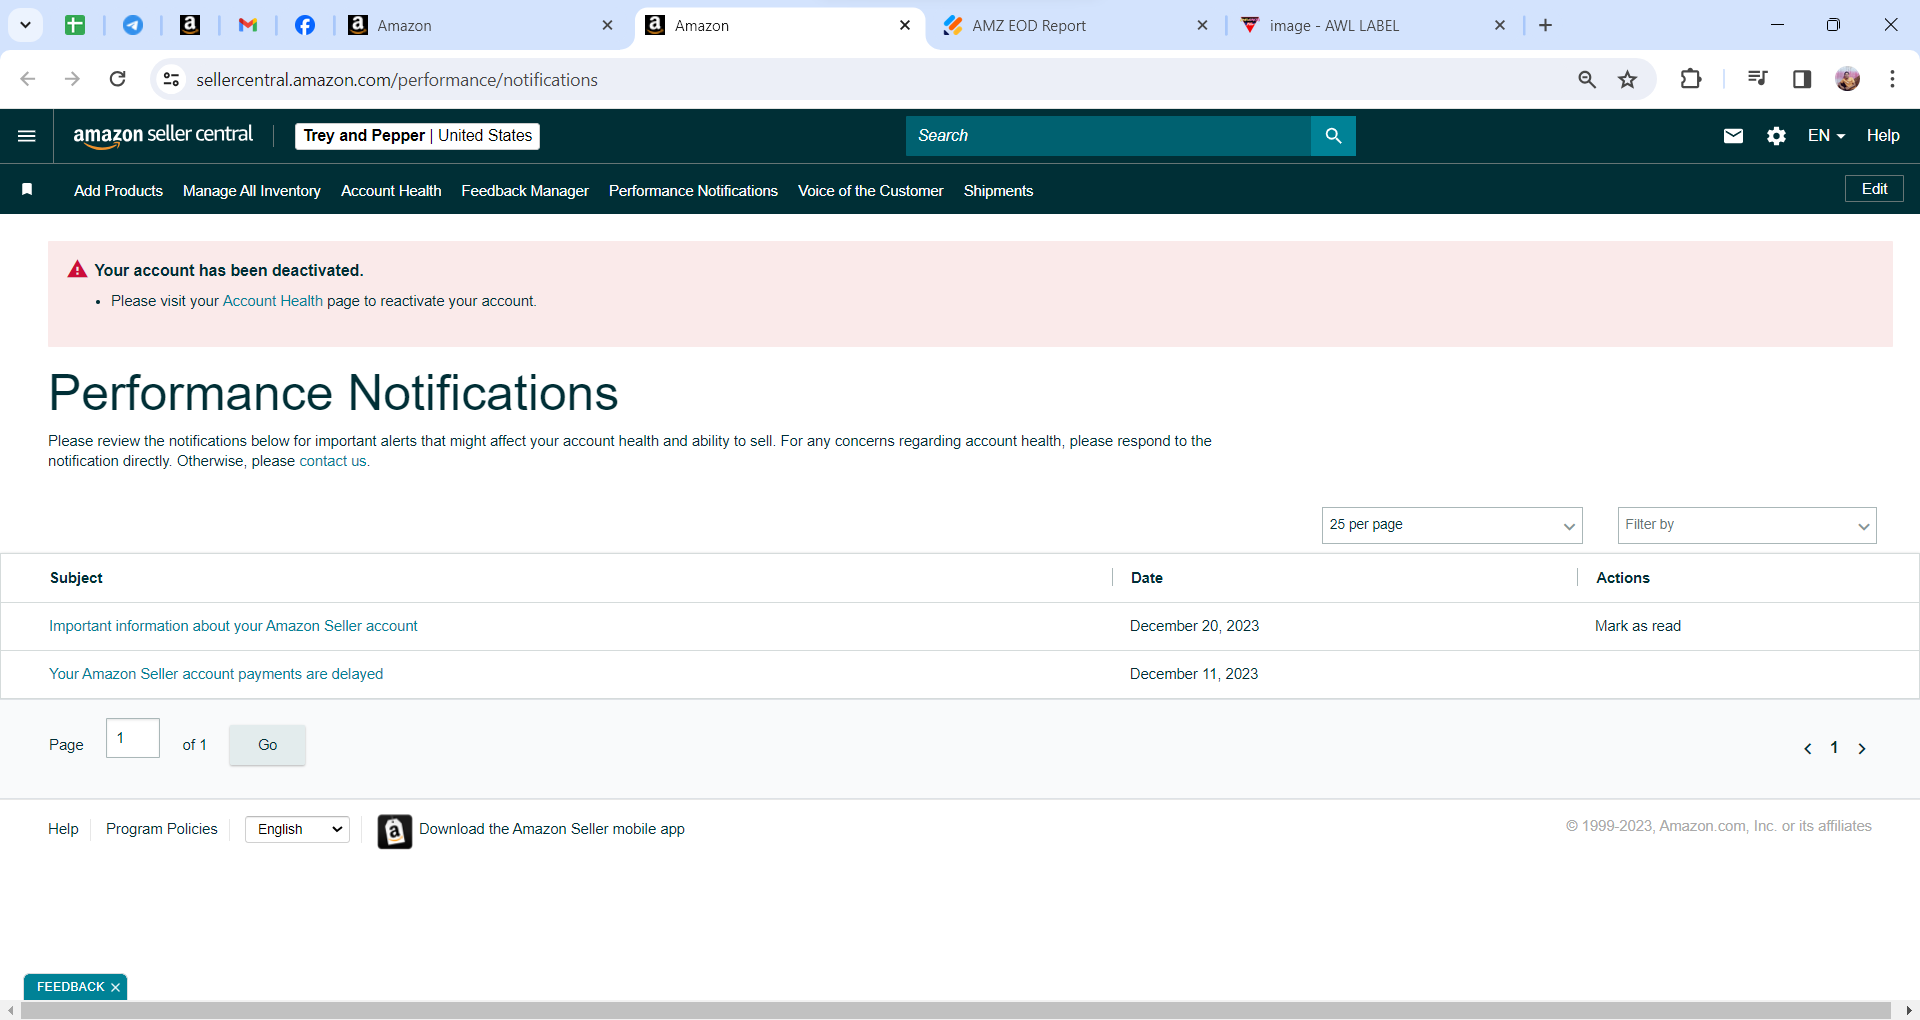Open Add Products in the nav bar

coord(118,191)
